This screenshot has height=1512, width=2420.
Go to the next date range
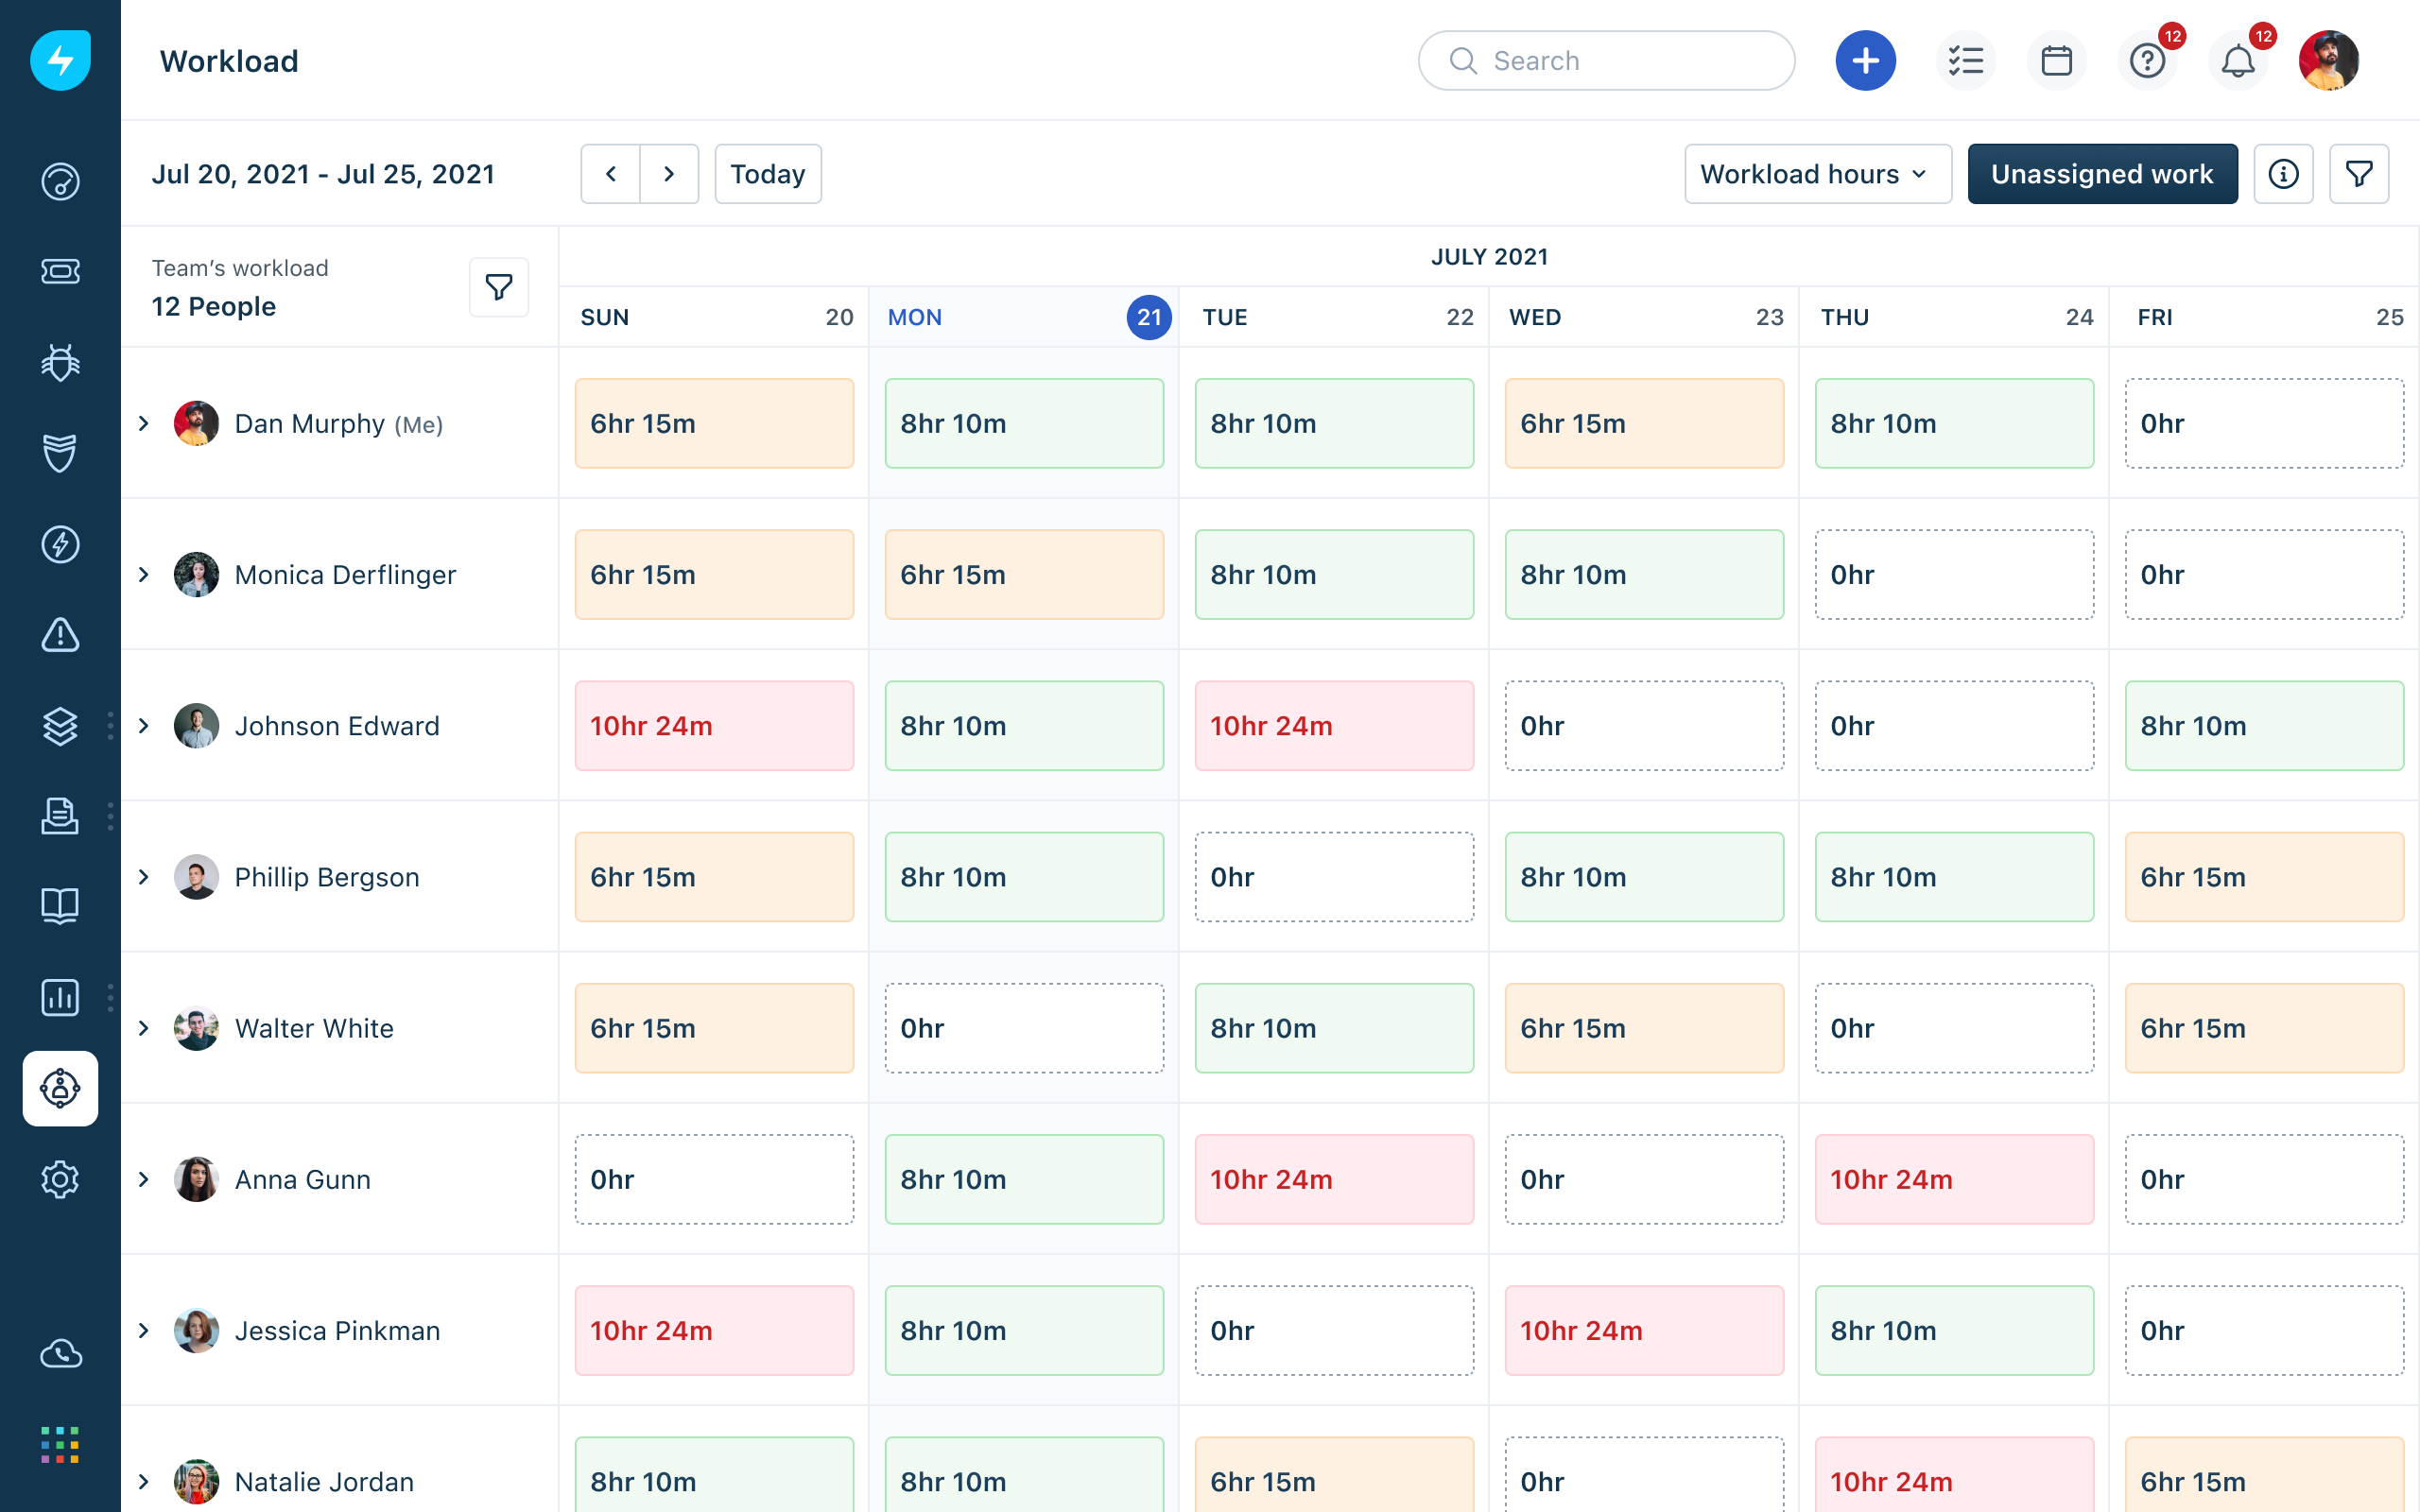point(669,174)
